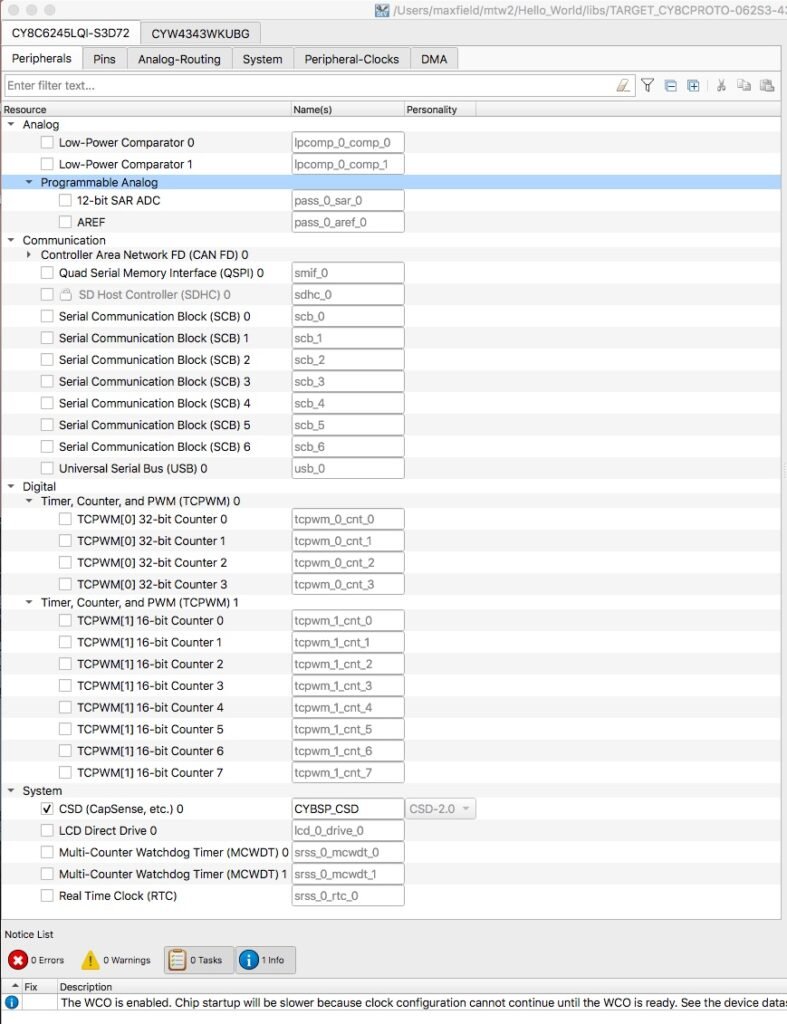The image size is (787, 1024).
Task: Enable the 12-bit SAR ADC checkbox
Action: tap(65, 200)
